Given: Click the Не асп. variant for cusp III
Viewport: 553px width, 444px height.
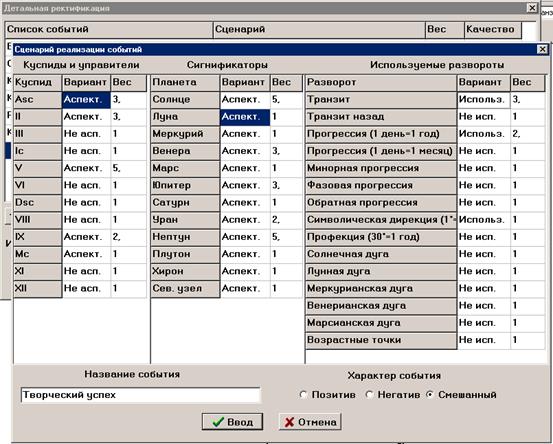Looking at the screenshot, I should click(x=86, y=134).
